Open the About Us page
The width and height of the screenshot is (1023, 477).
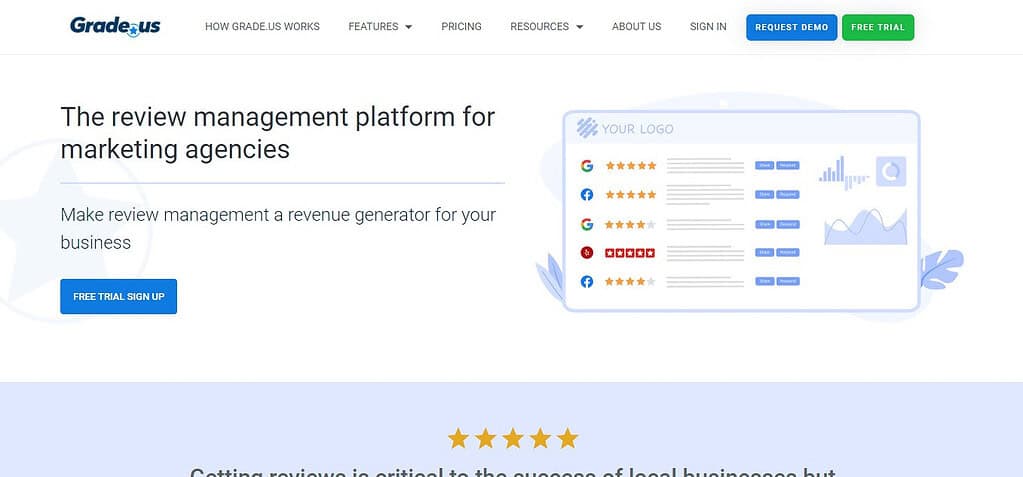click(636, 27)
